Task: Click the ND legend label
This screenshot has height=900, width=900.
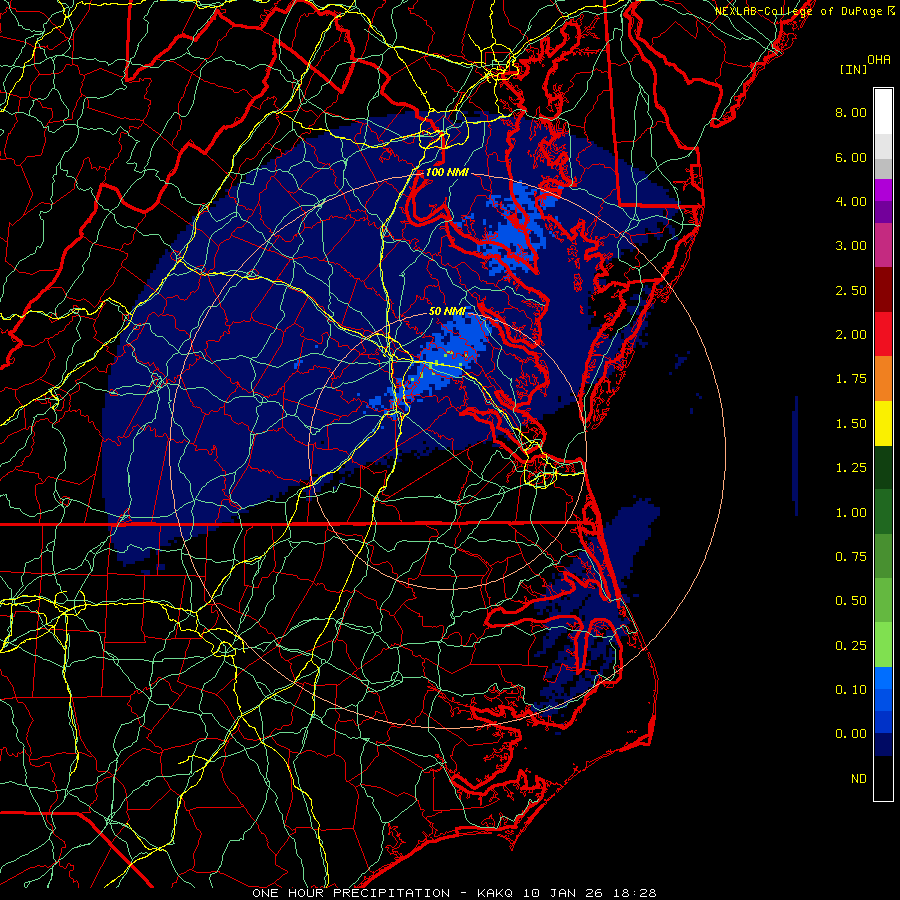Action: coord(859,779)
